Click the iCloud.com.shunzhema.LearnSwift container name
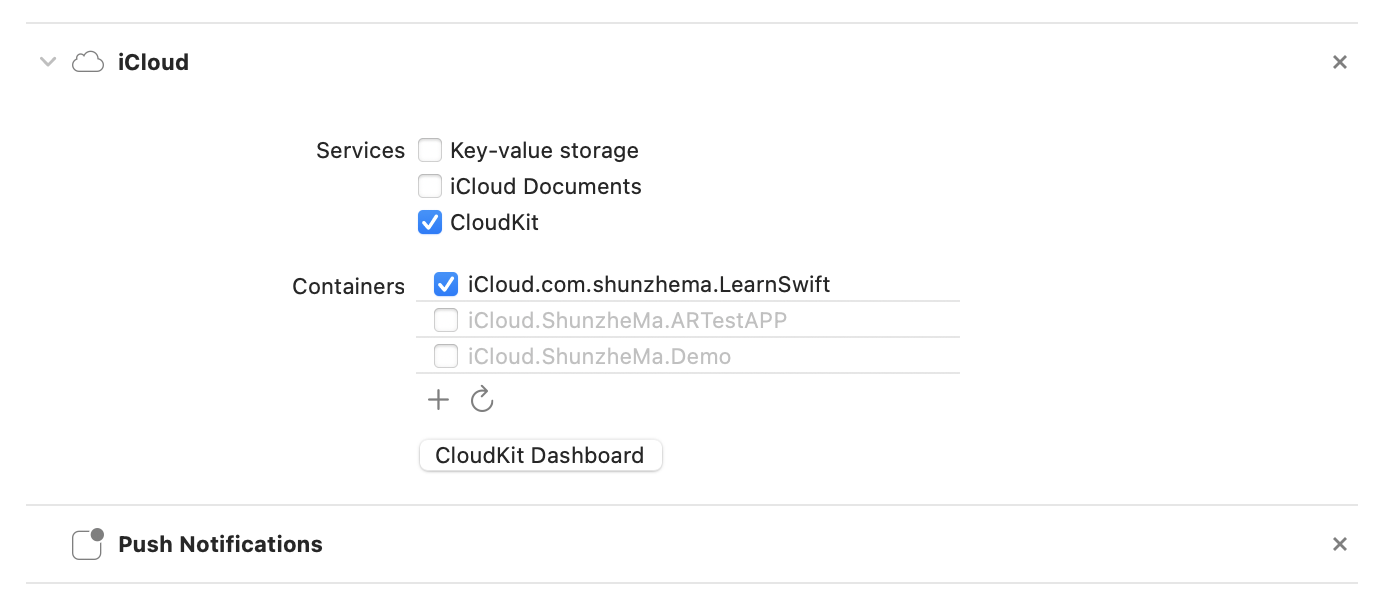Screen dimensions: 1386x608 (649, 284)
